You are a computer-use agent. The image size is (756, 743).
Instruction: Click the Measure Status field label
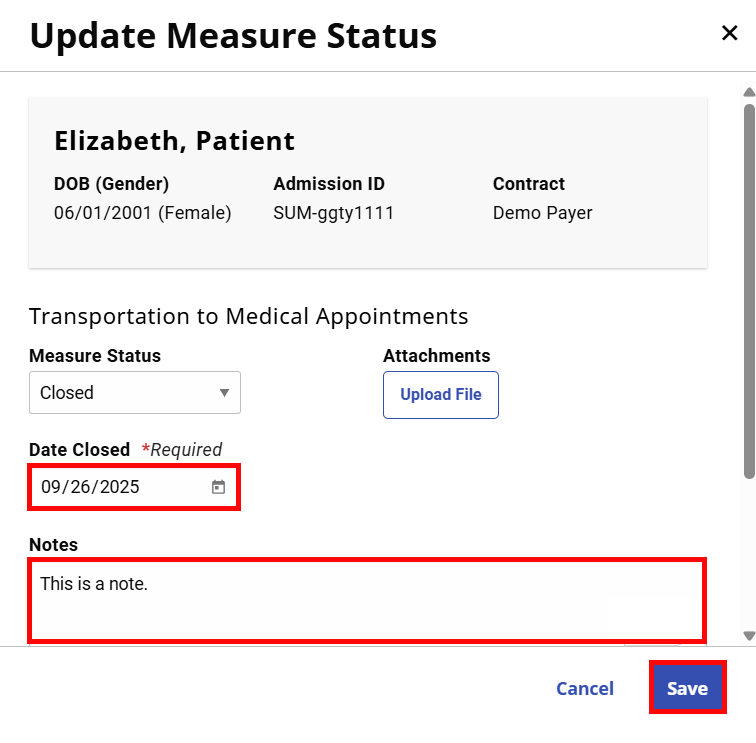(94, 356)
